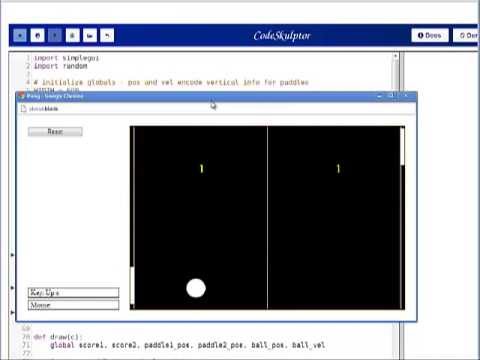Image resolution: width=480 pixels, height=360 pixels.
Task: Click the white ball on Pong canvas
Action: point(196,288)
